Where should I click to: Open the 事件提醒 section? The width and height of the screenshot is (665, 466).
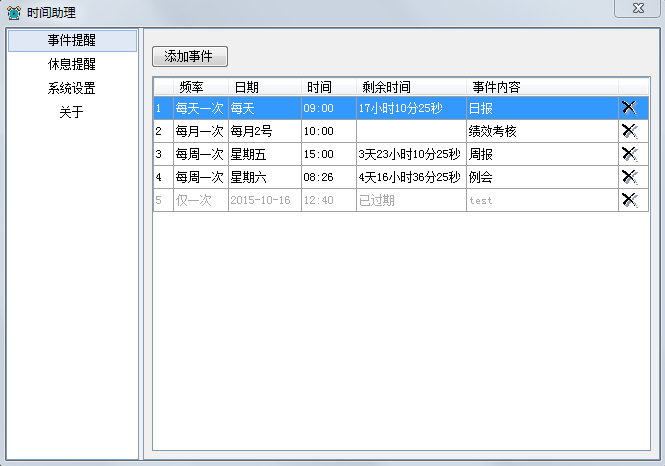coord(72,41)
